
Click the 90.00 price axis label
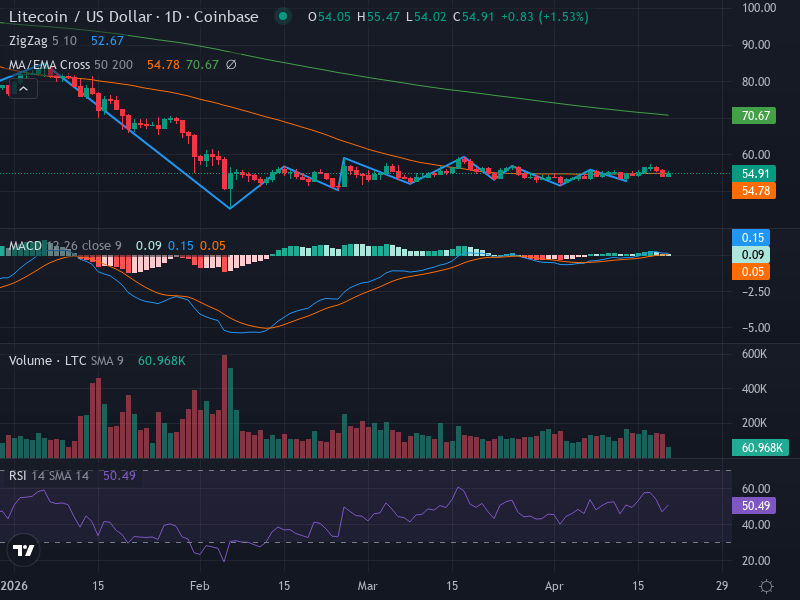[756, 45]
